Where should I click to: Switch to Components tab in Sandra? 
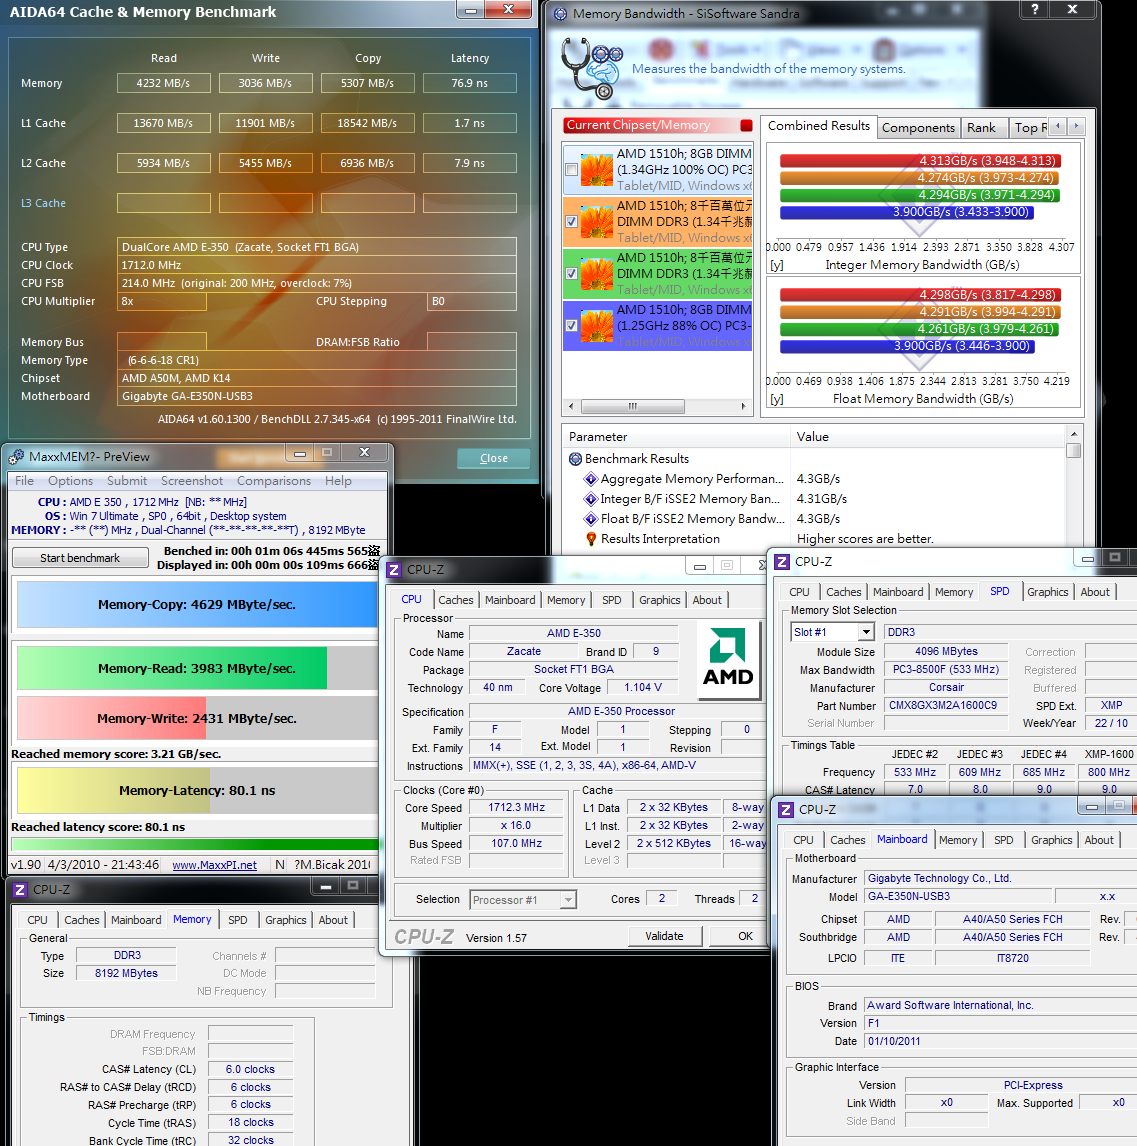click(918, 128)
